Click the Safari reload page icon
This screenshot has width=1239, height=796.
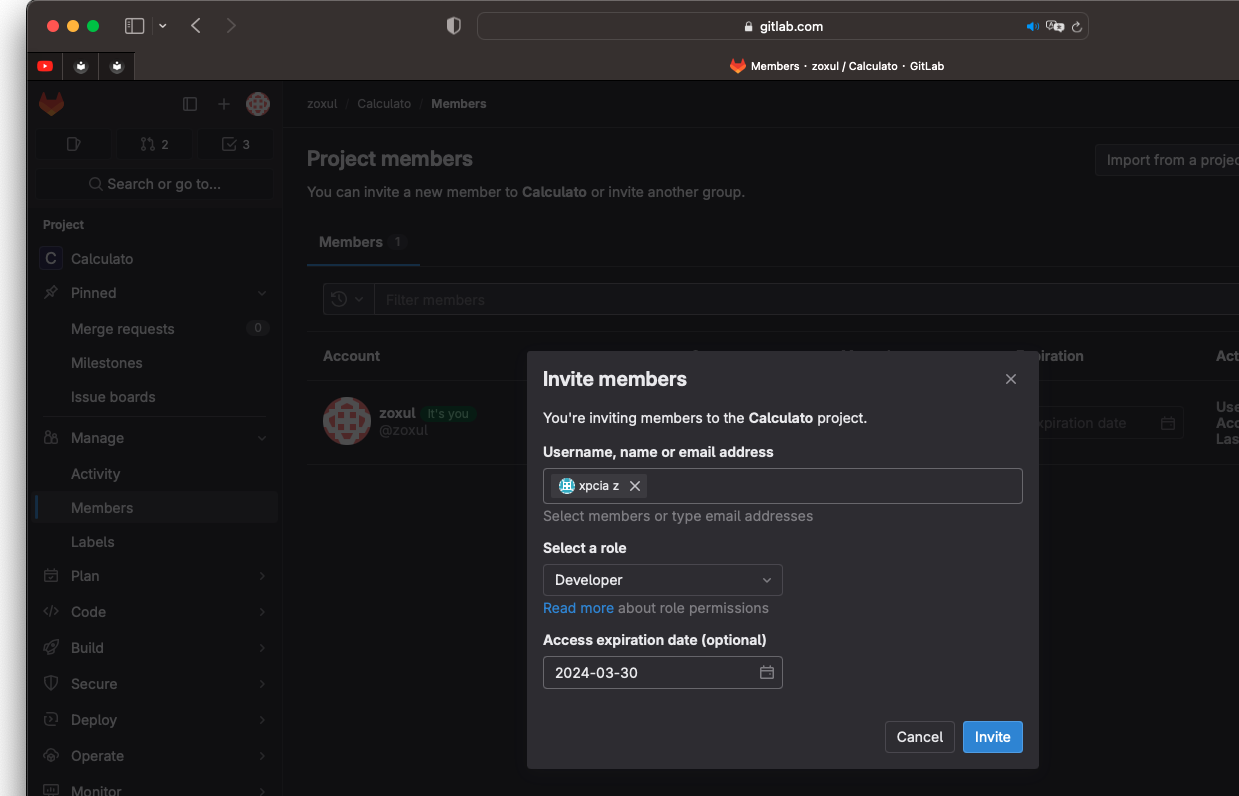click(1077, 27)
